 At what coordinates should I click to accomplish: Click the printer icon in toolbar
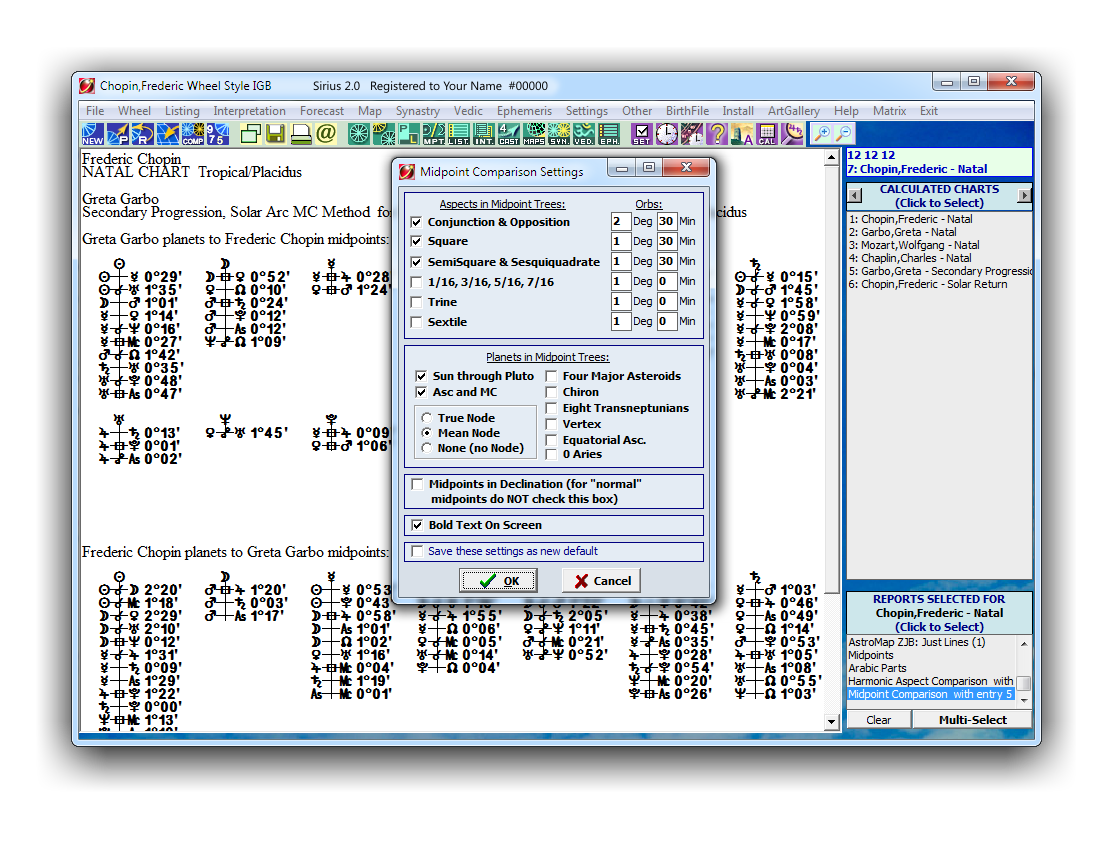point(301,134)
